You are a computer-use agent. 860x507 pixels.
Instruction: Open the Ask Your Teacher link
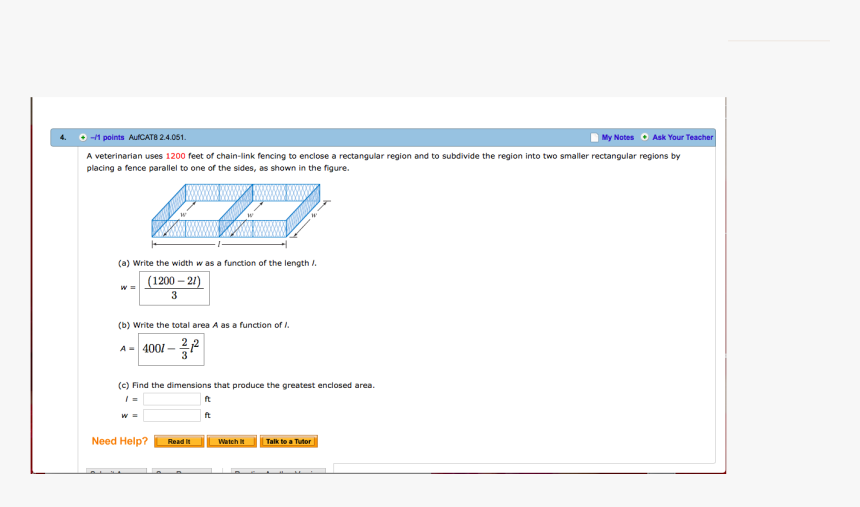pos(682,137)
